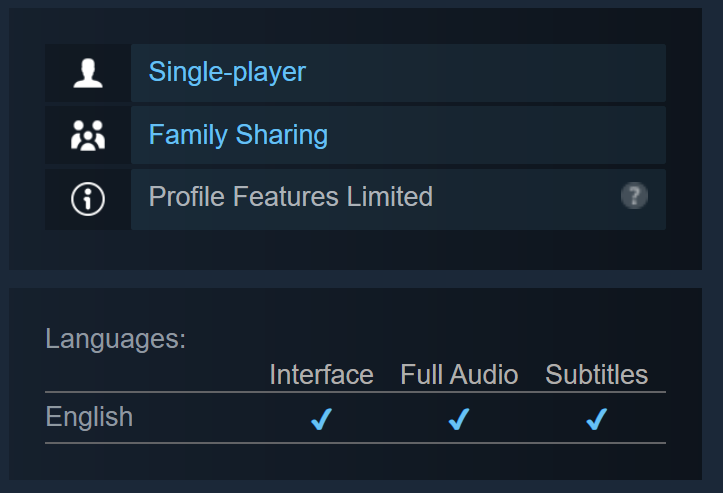Click the Subtitles checkmark for English
723x493 pixels.
tap(596, 420)
